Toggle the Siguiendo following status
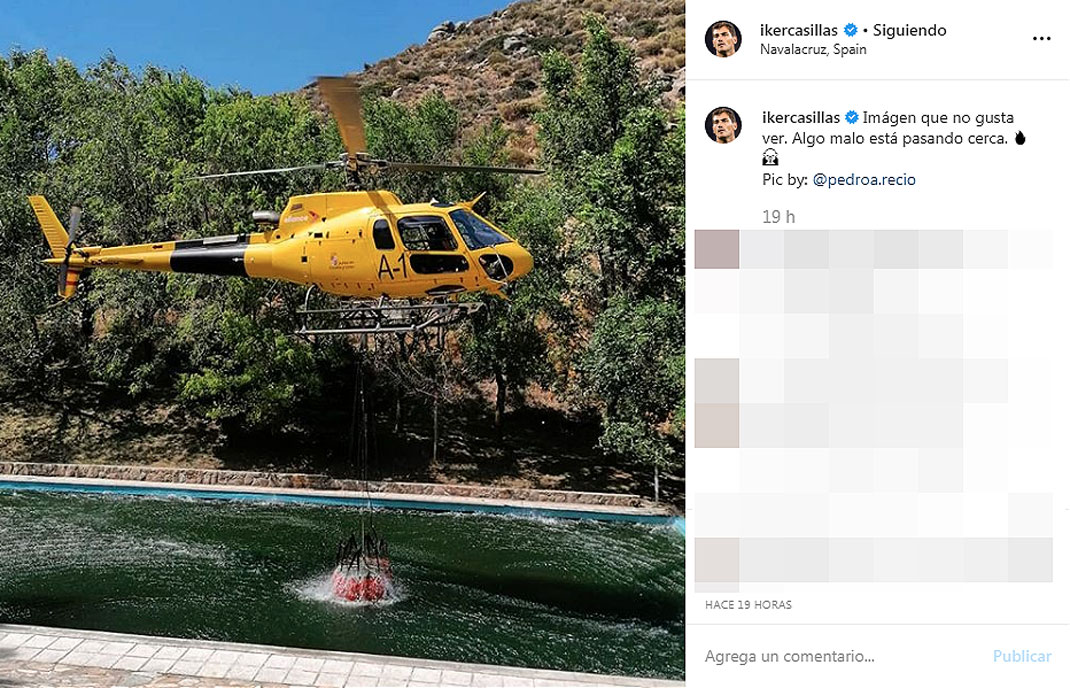The height and width of the screenshot is (688, 1070). click(x=910, y=30)
